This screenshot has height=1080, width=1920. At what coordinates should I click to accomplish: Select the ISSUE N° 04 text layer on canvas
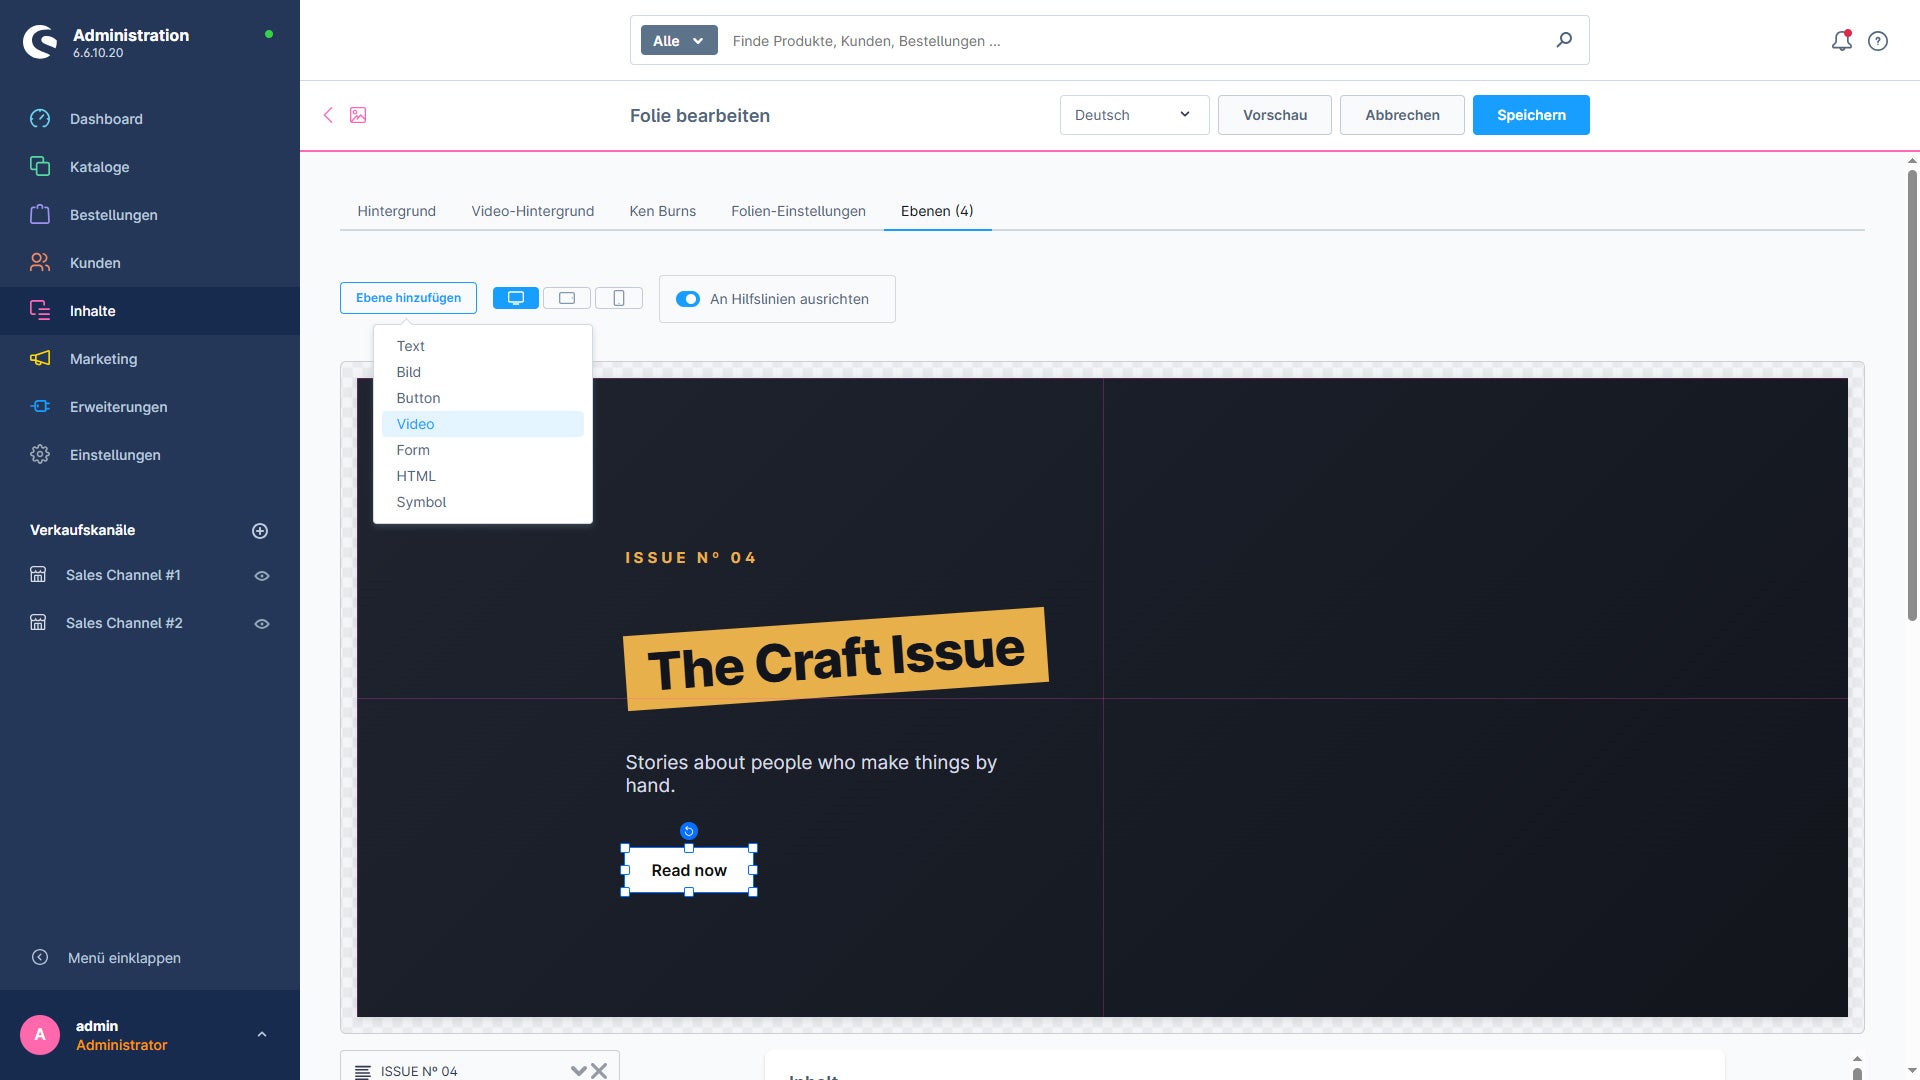(690, 558)
